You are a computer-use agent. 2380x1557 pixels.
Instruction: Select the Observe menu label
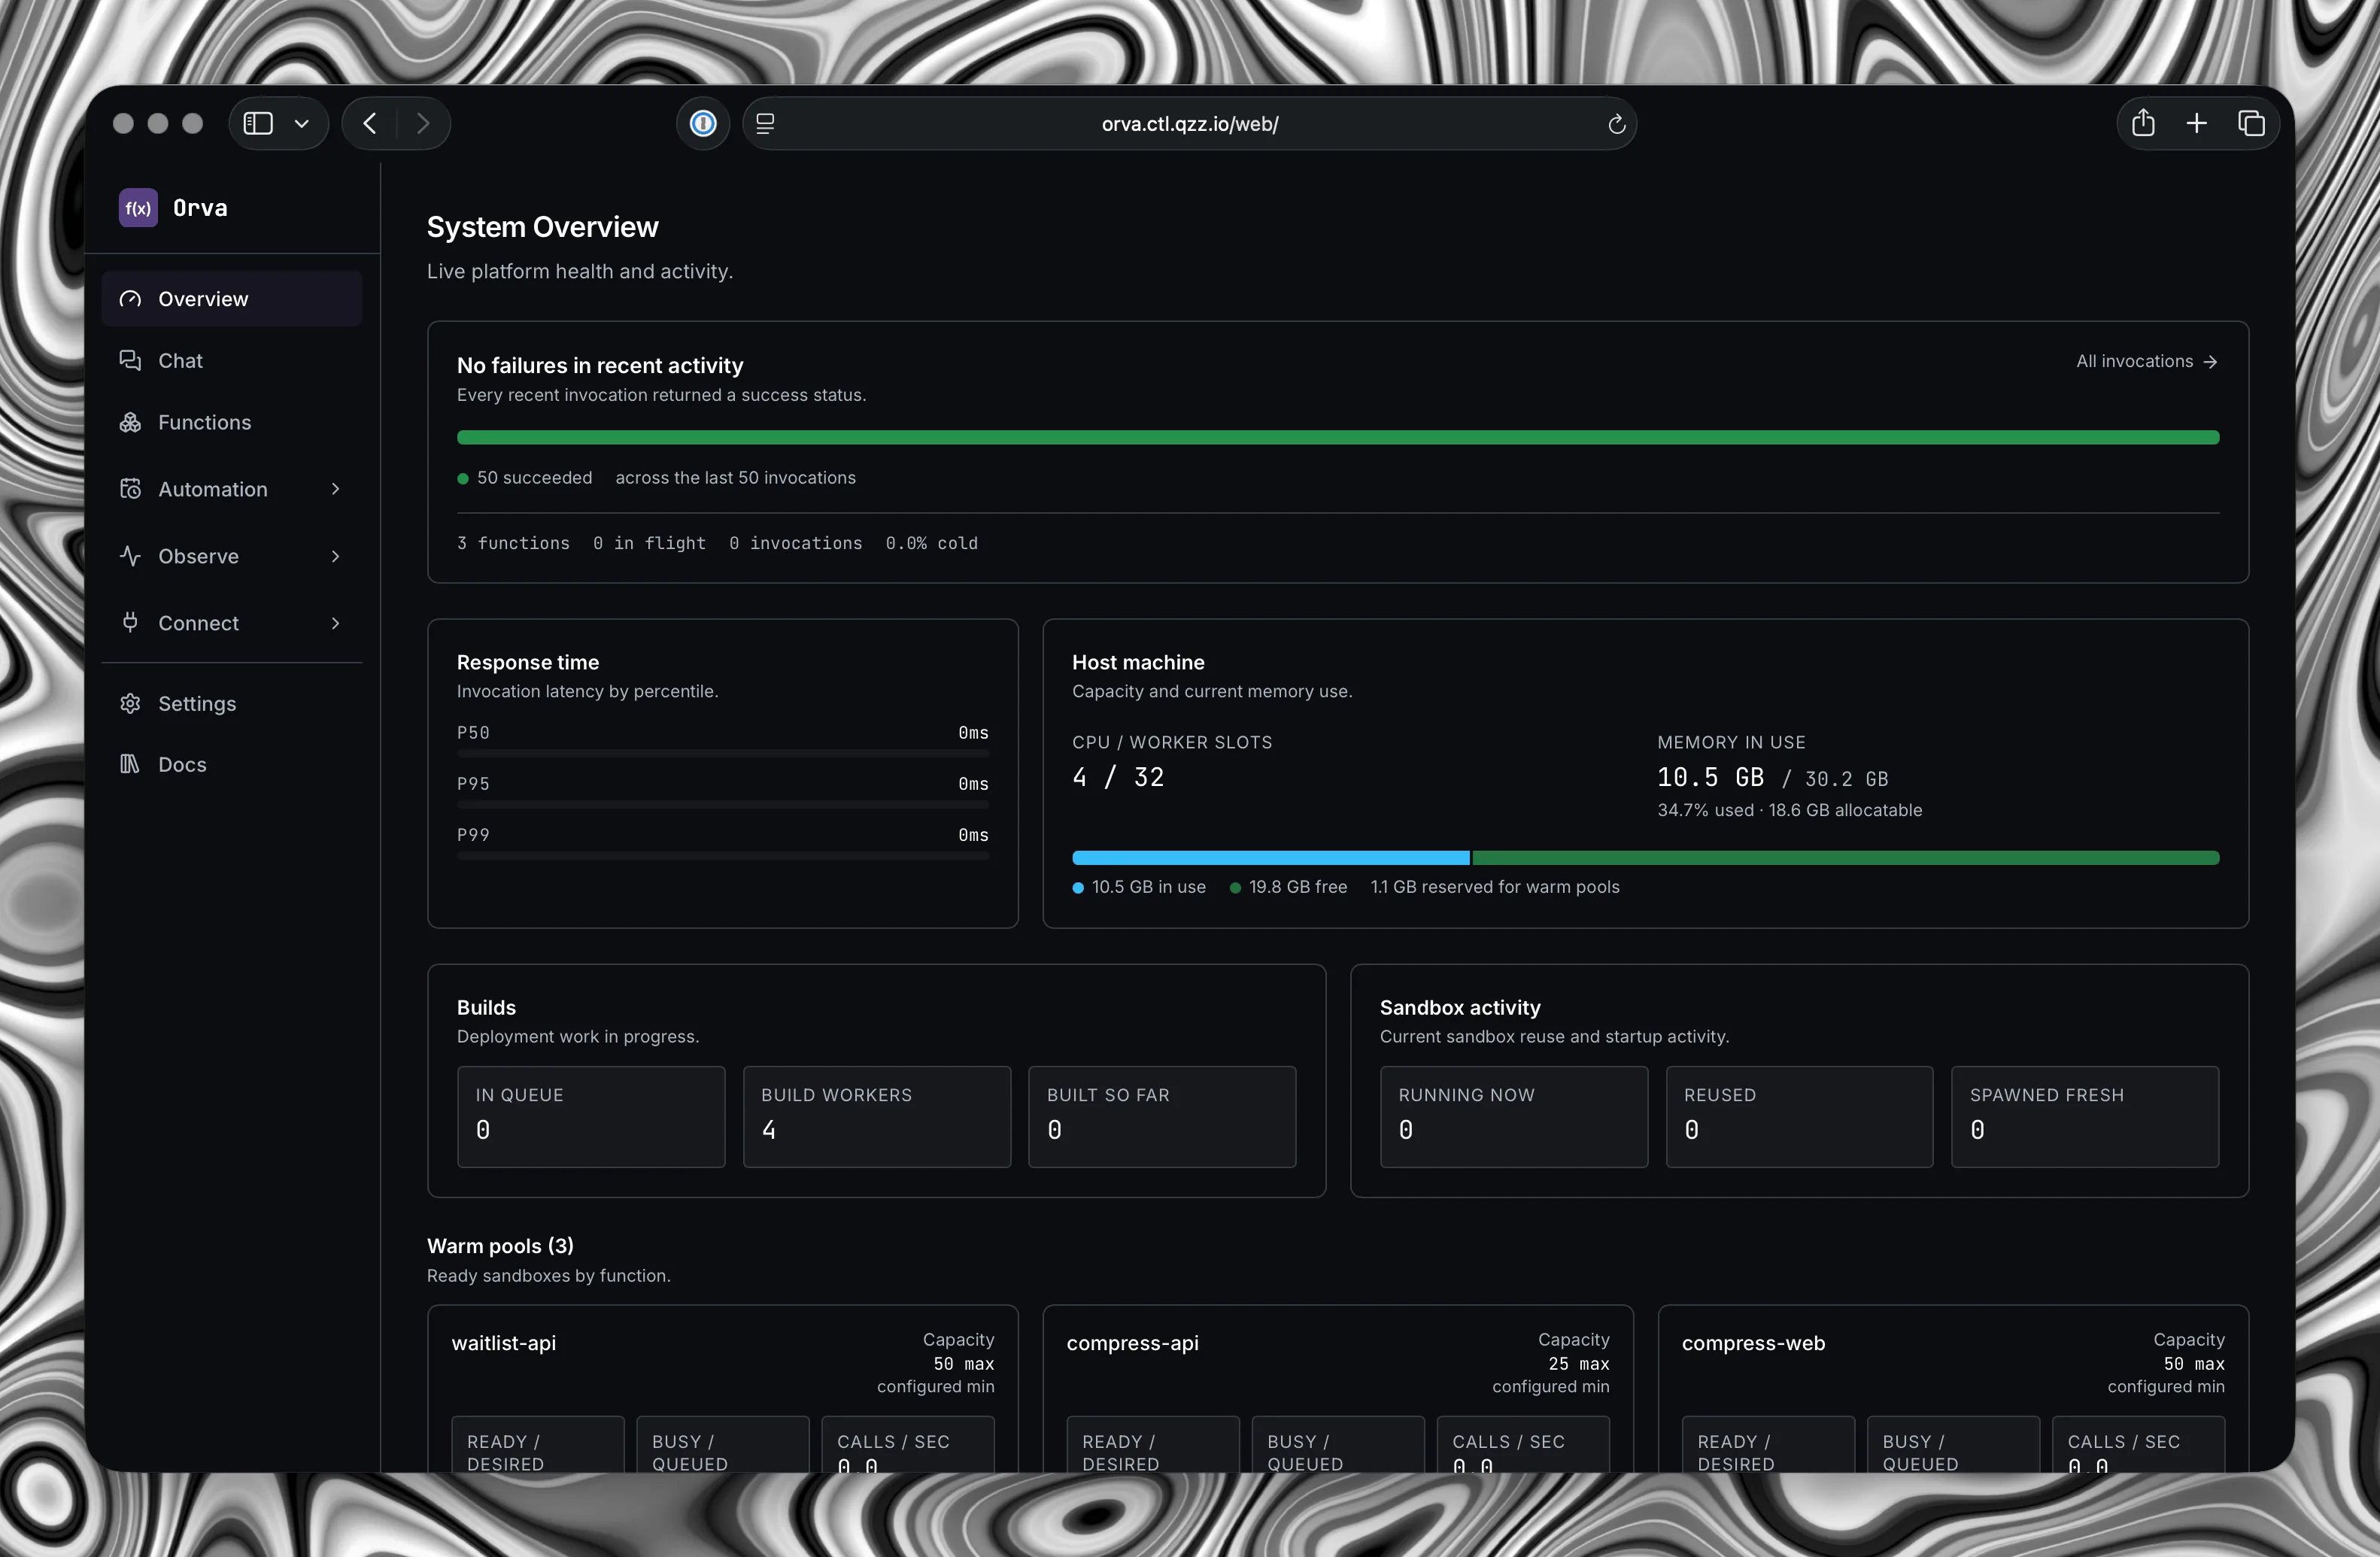click(198, 556)
